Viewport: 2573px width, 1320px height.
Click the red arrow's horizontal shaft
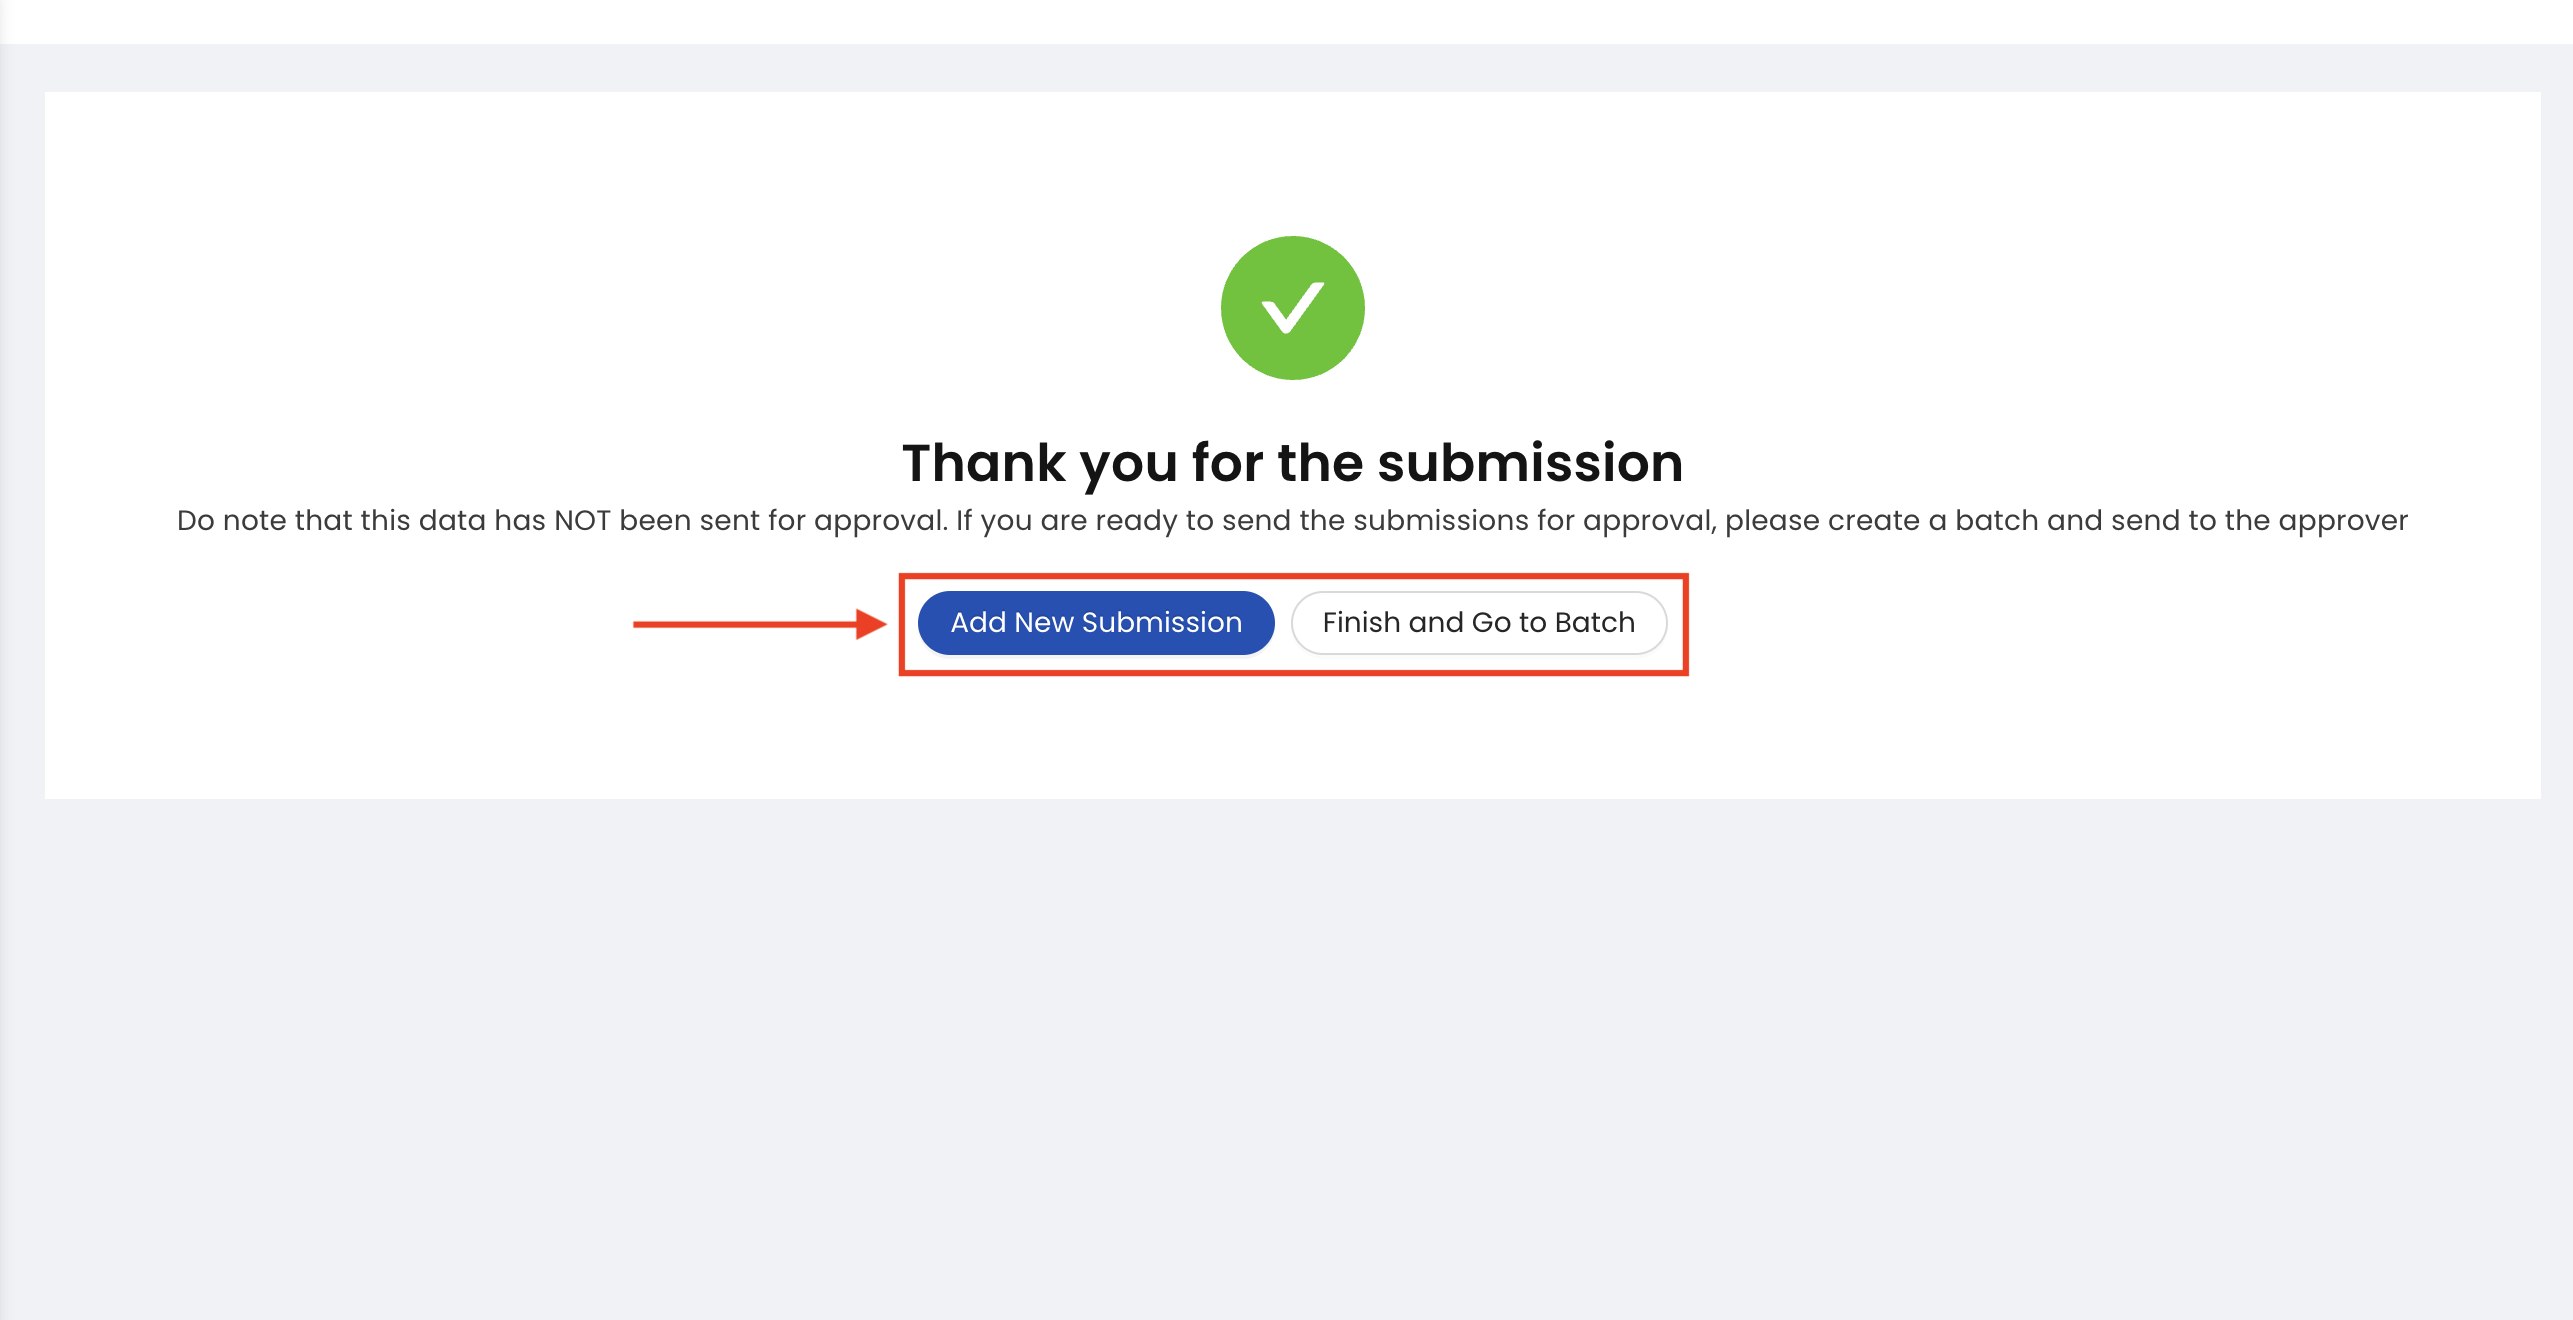[x=745, y=624]
